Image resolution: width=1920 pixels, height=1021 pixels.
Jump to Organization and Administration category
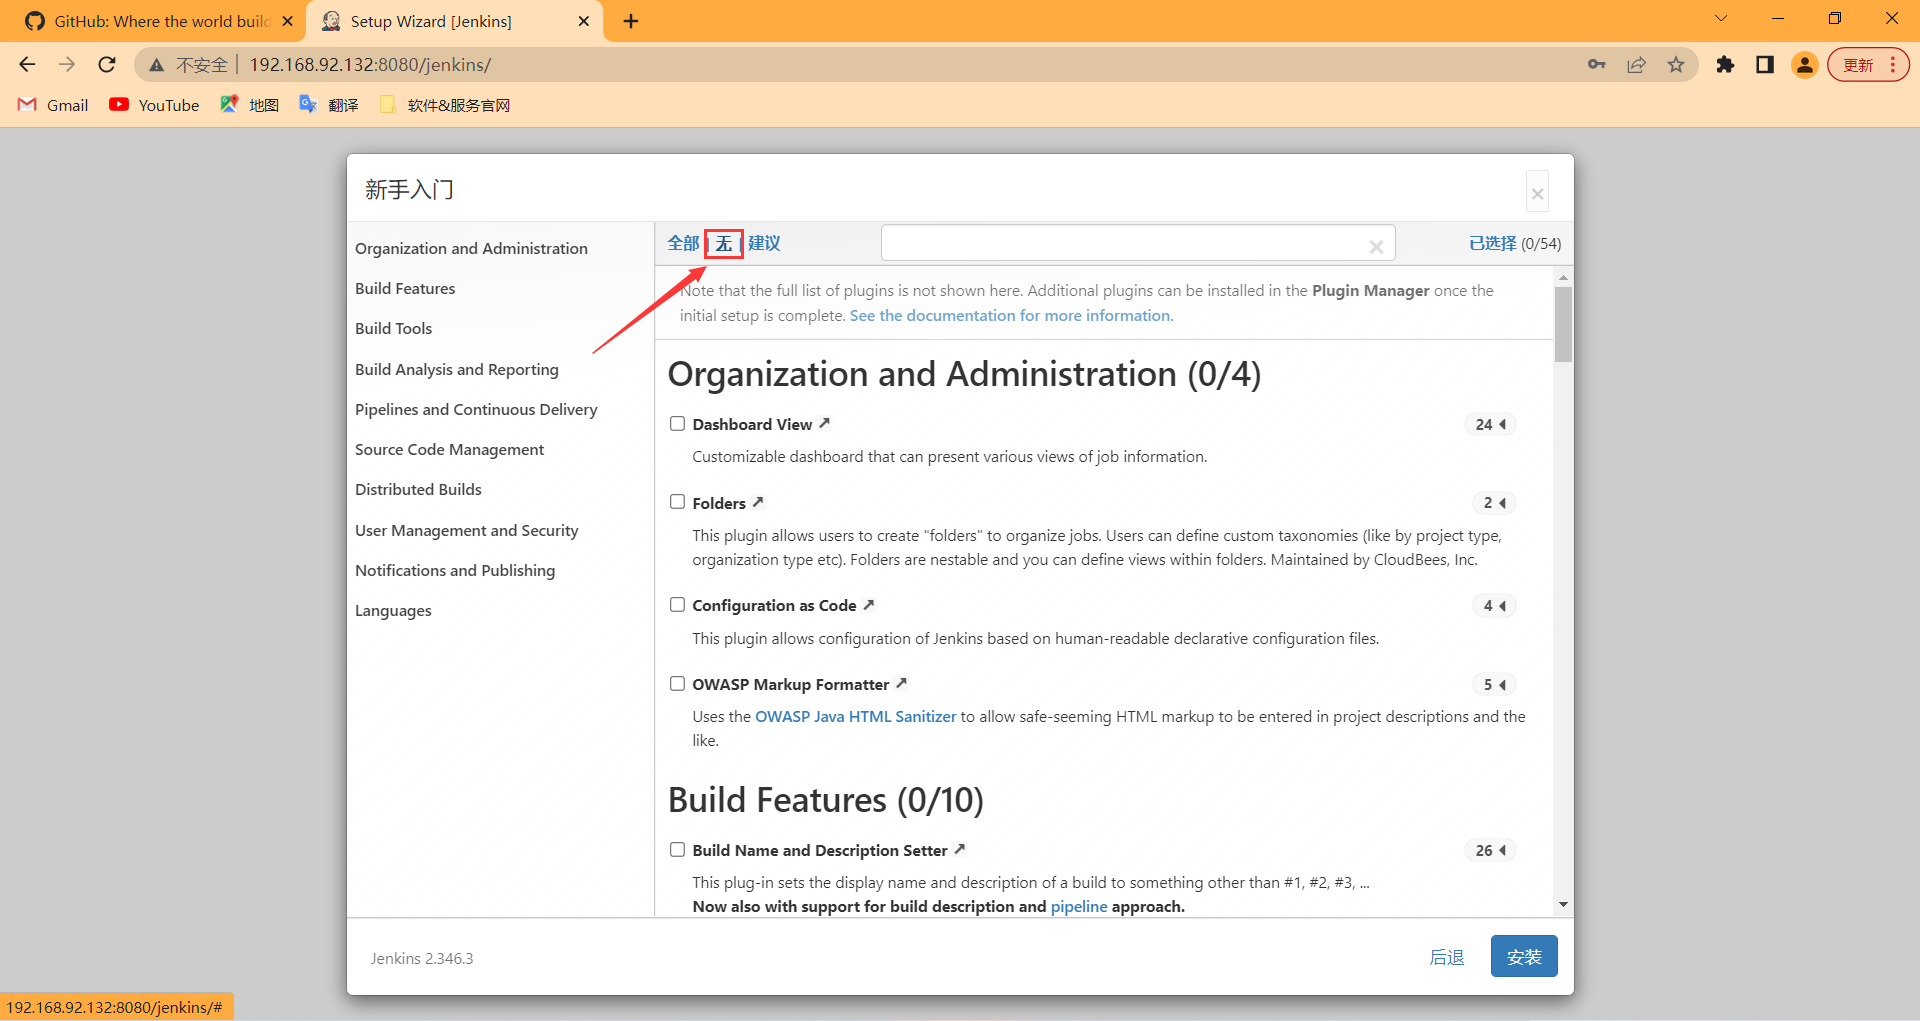tap(471, 248)
